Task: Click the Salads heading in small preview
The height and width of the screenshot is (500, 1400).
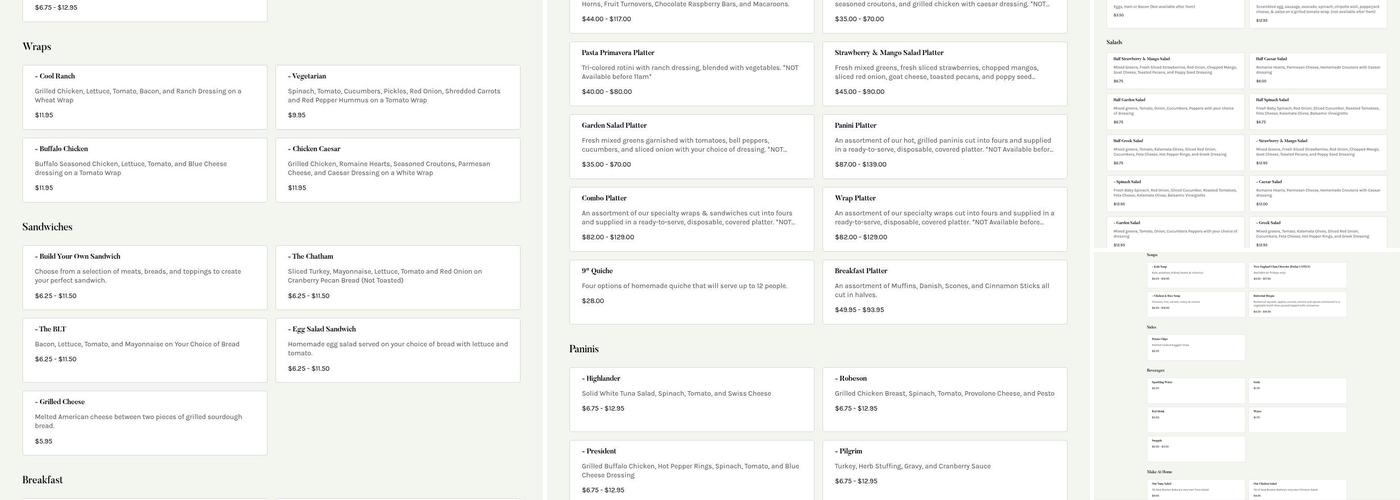Action: (x=1114, y=42)
